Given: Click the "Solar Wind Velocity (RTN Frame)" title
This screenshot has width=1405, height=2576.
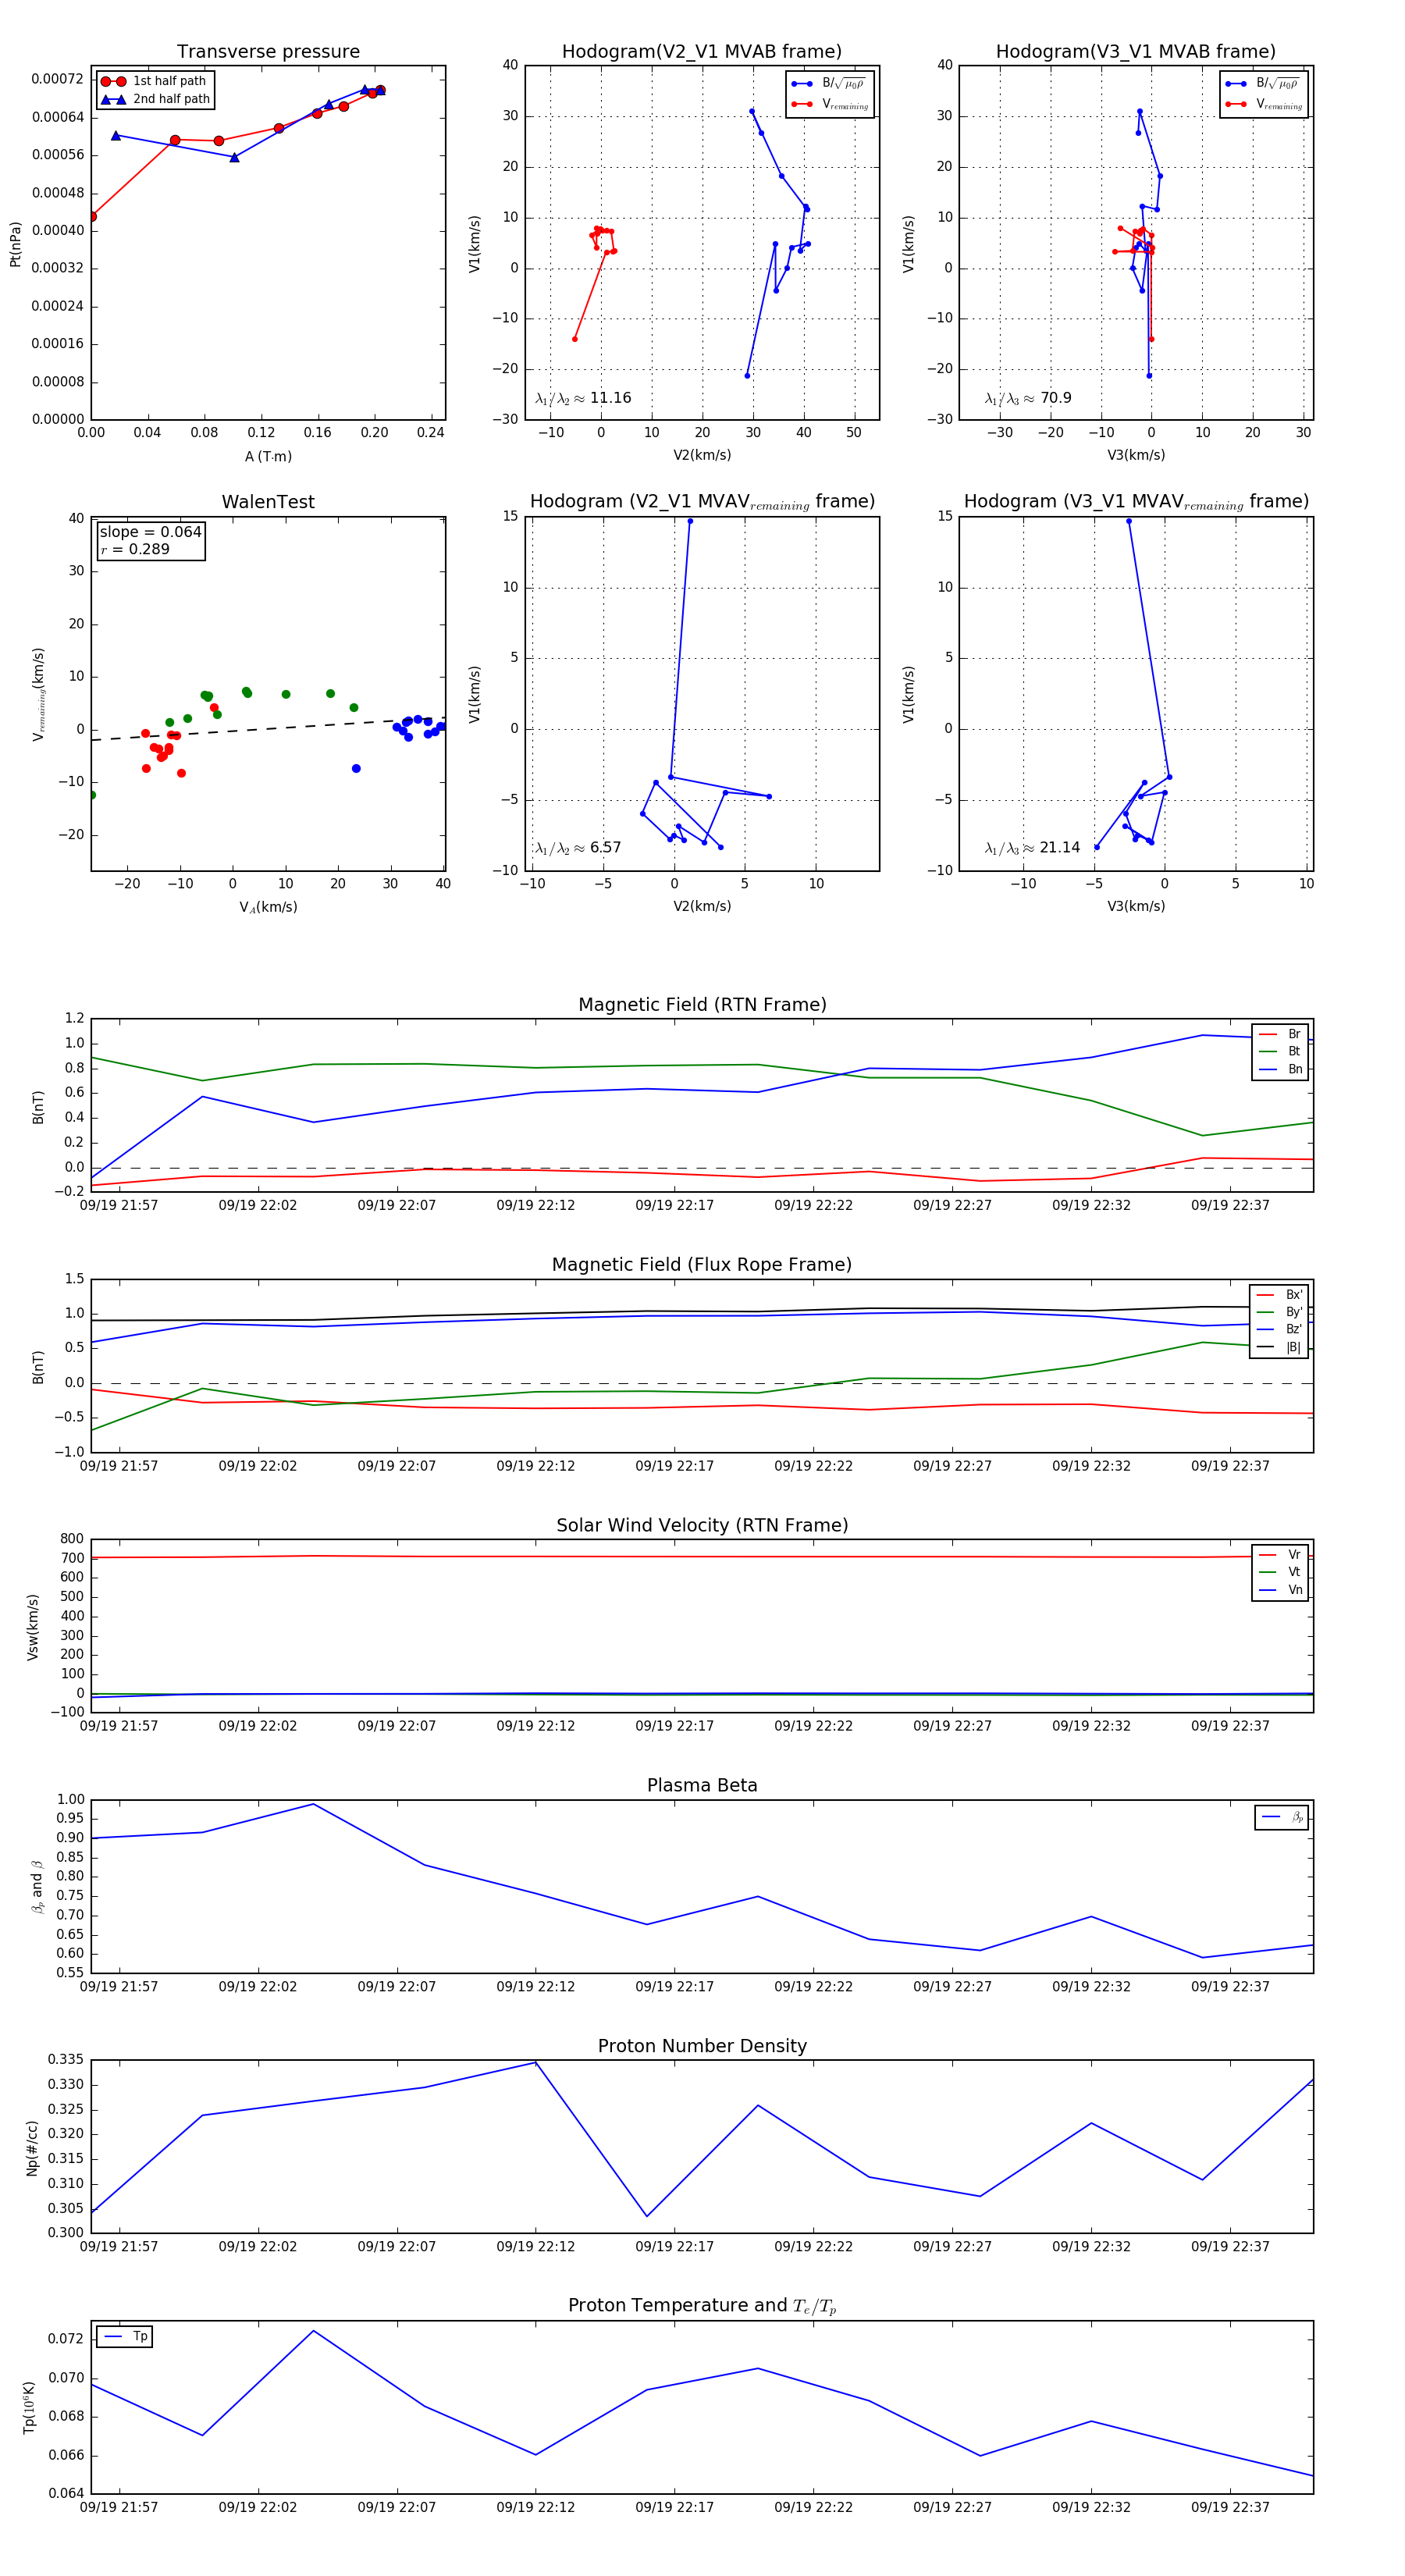Looking at the screenshot, I should point(702,1525).
